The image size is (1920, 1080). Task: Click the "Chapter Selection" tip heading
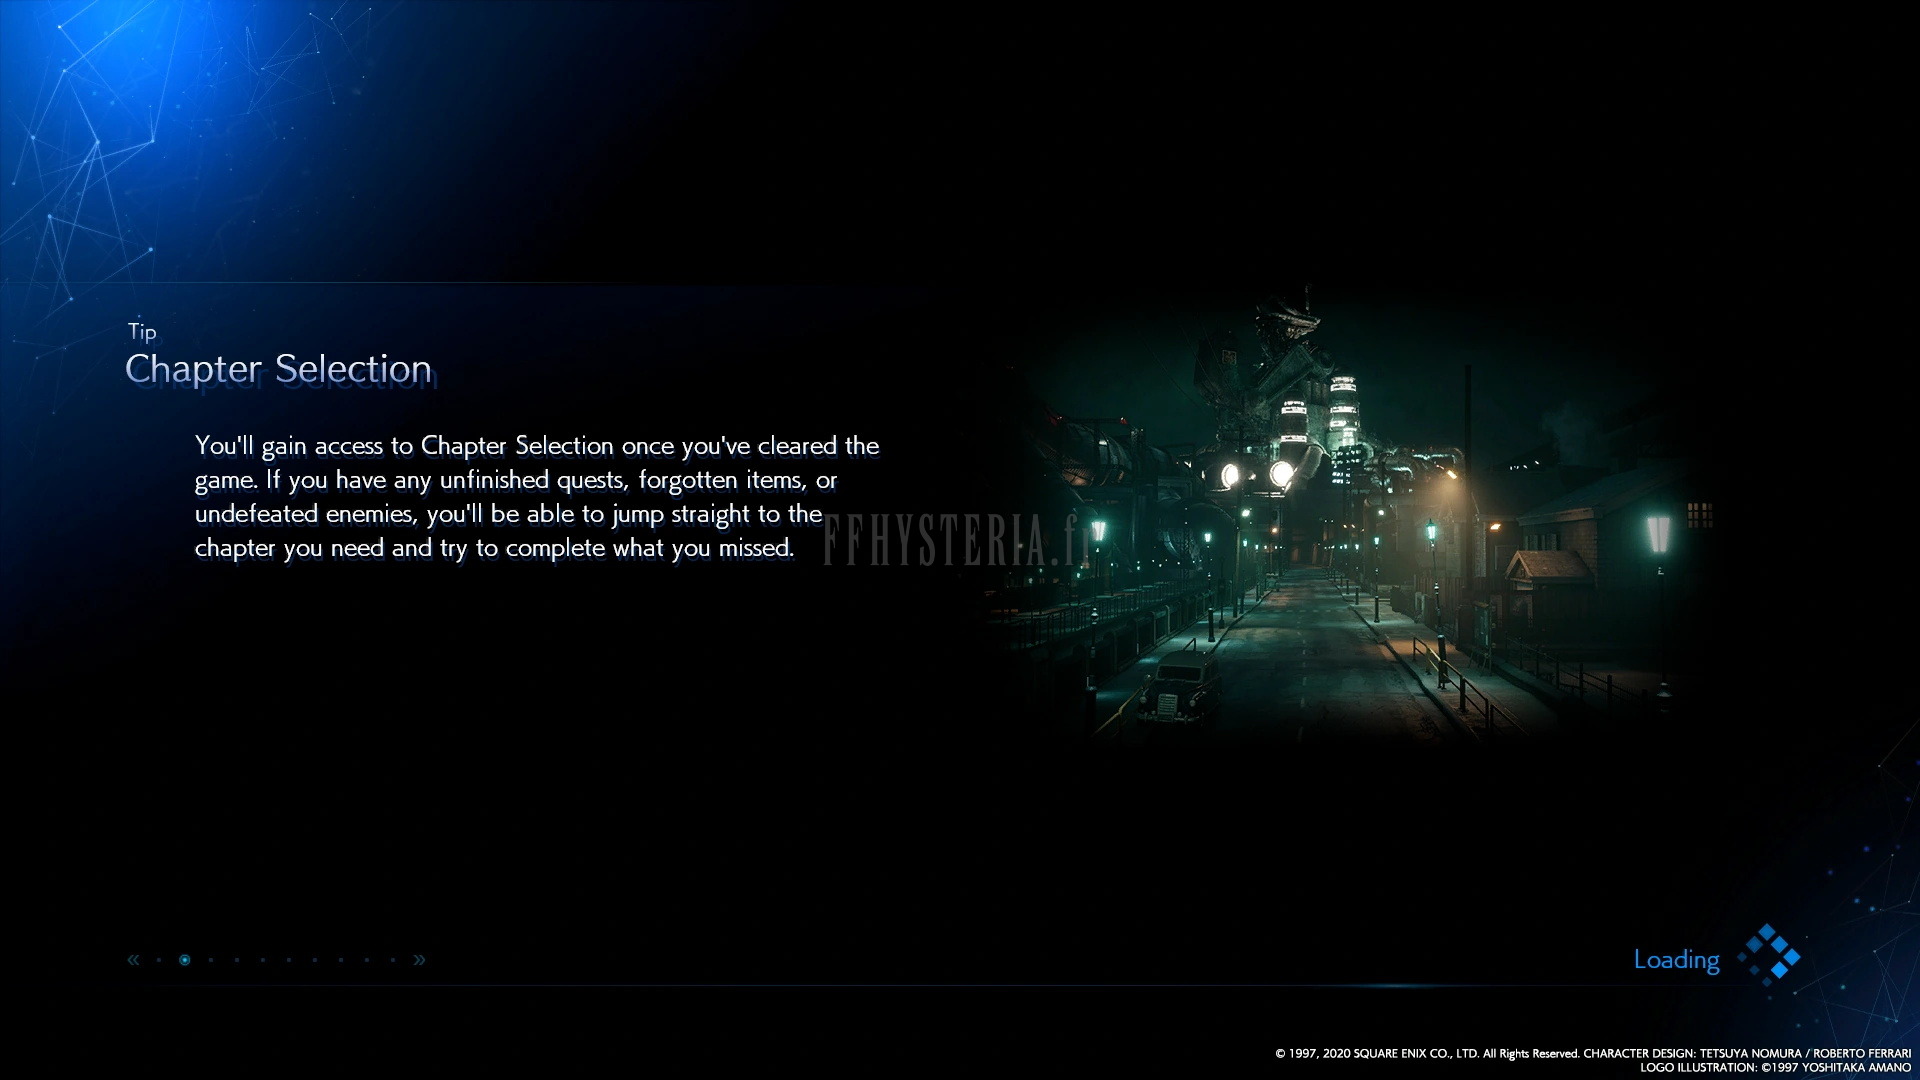tap(278, 369)
